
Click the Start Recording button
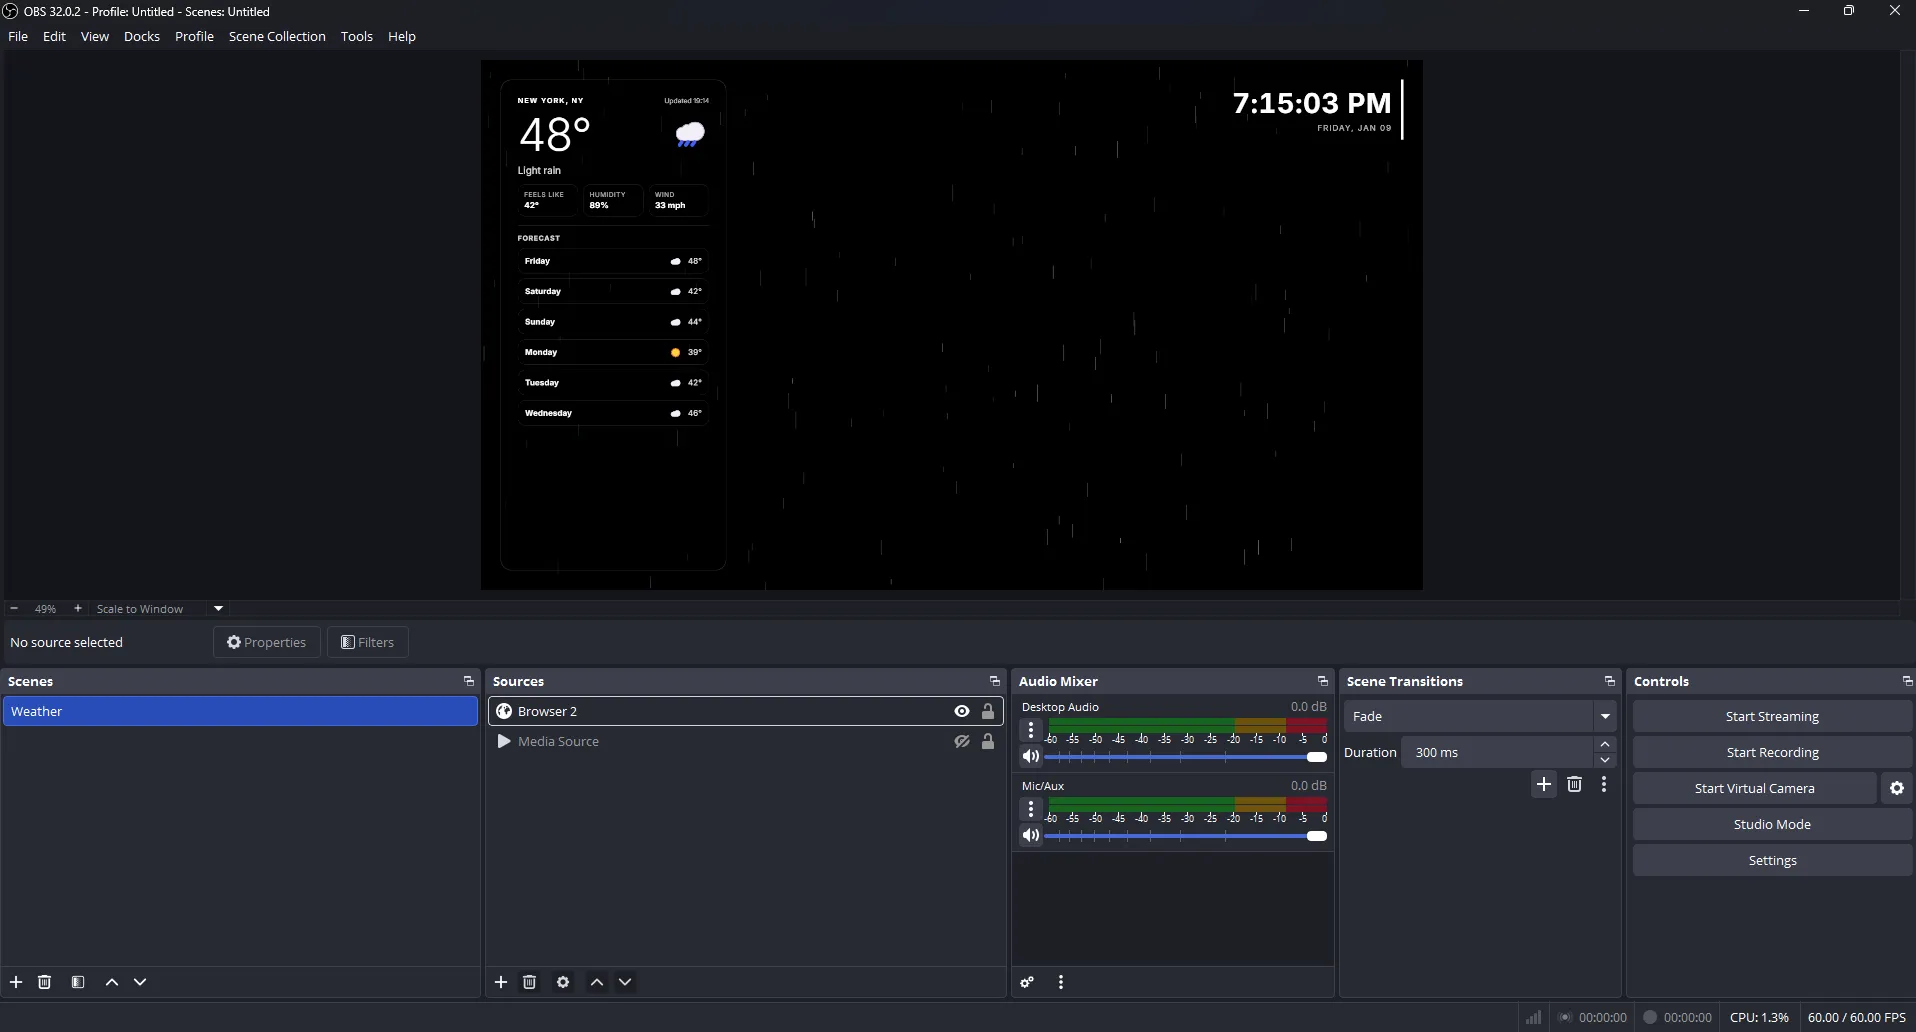point(1772,752)
